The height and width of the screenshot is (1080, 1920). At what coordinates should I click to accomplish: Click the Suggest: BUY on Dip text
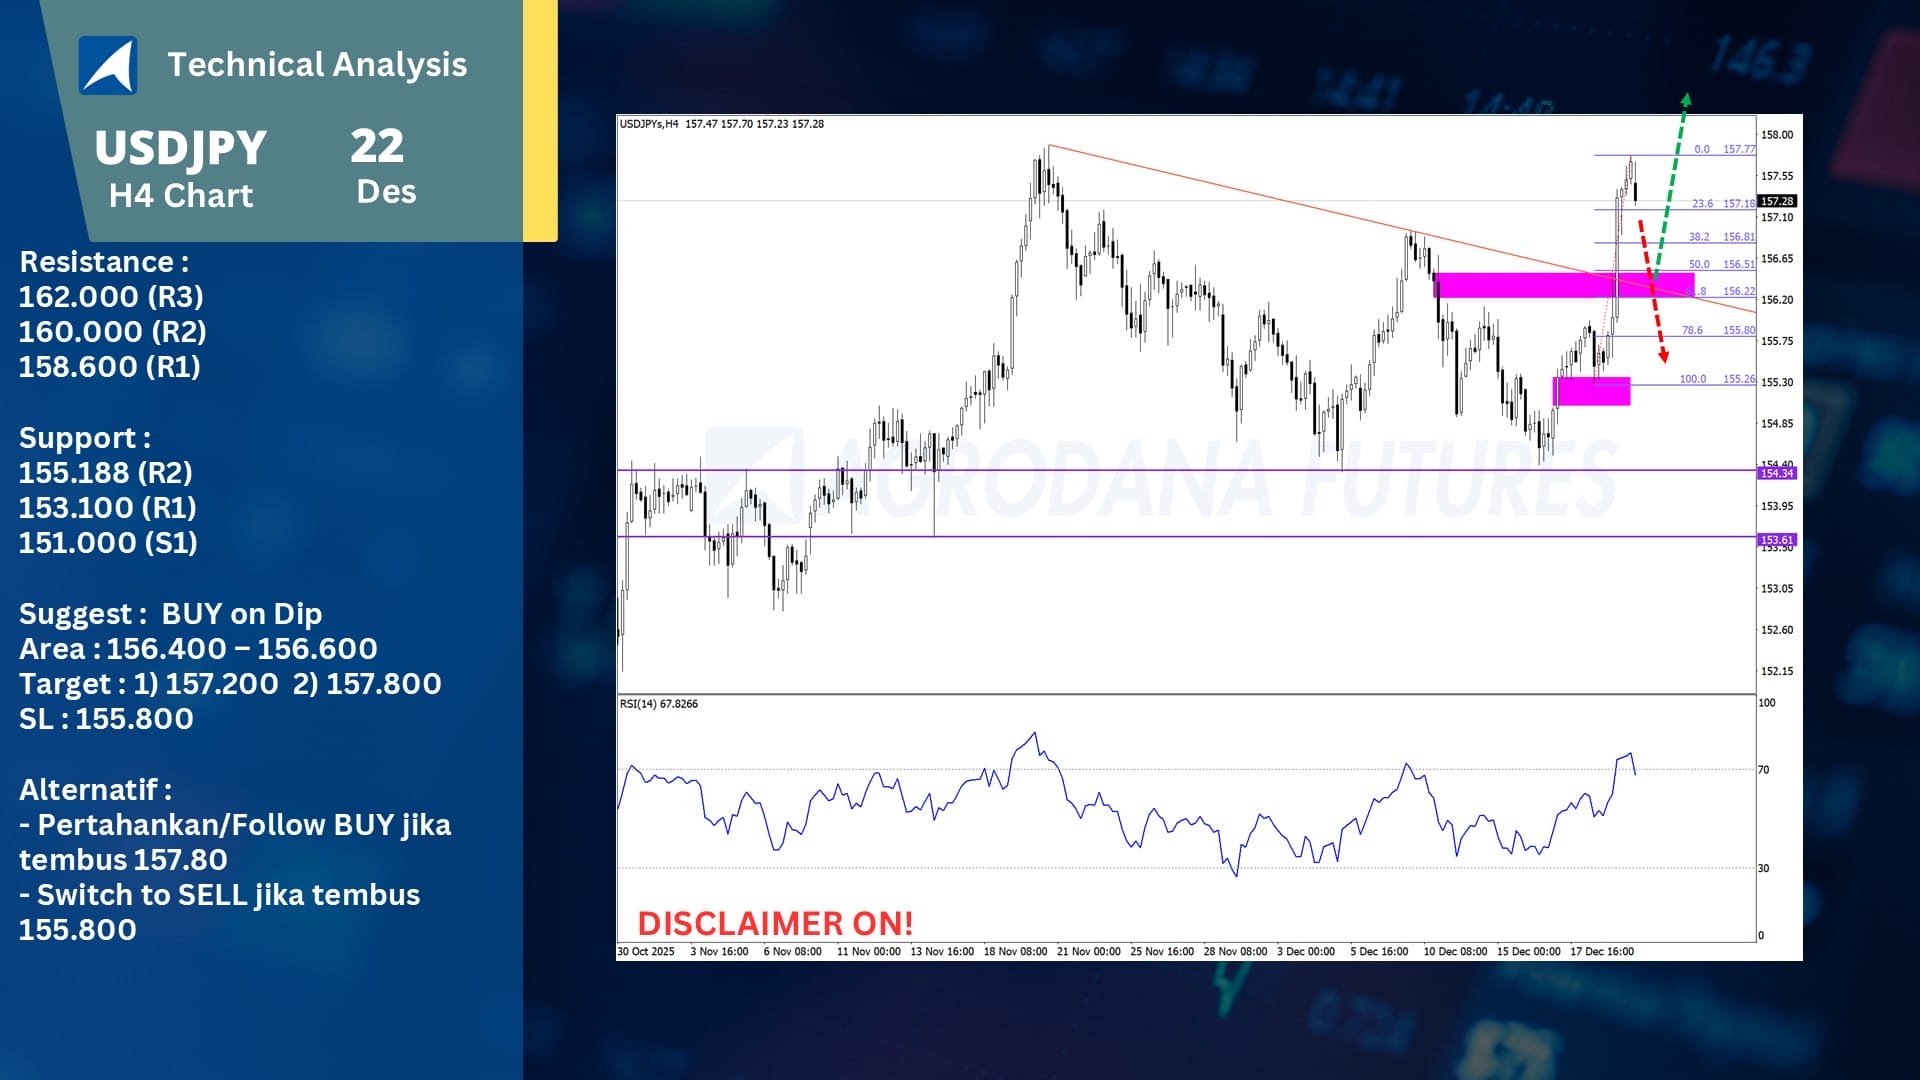[170, 613]
